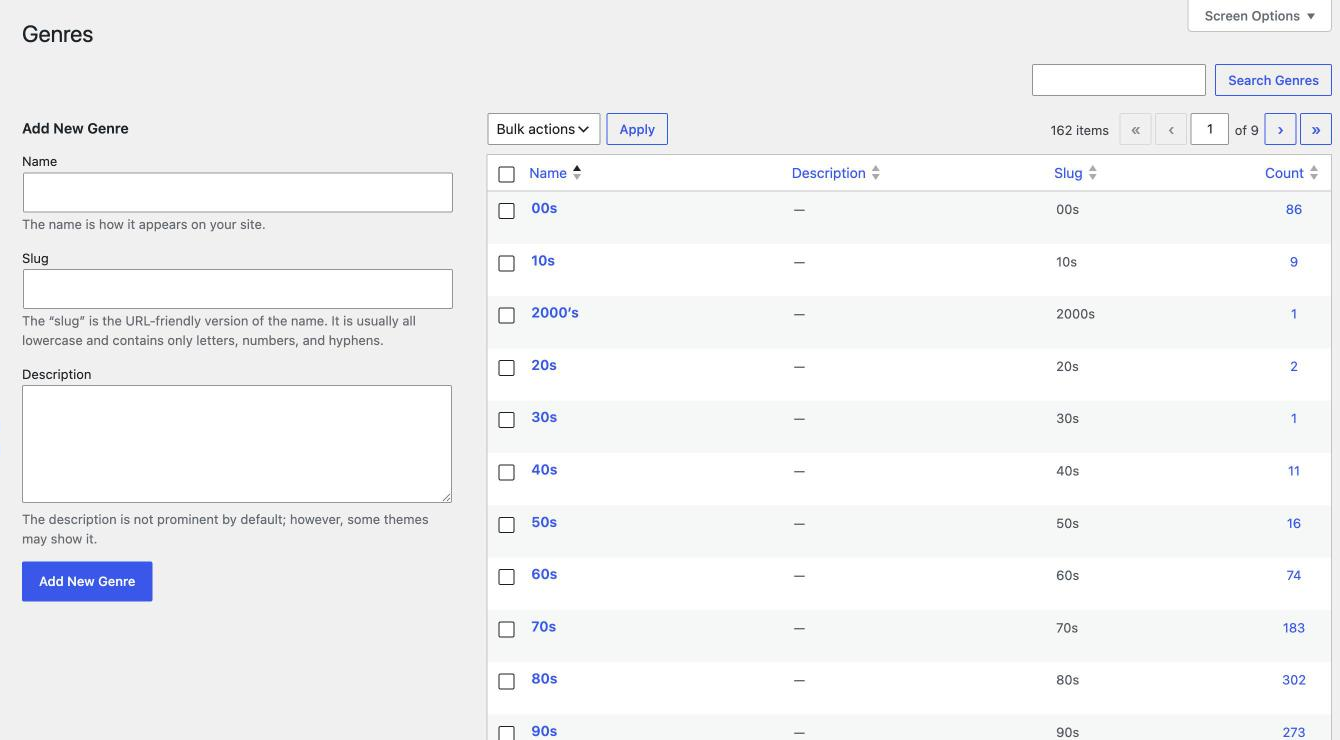Check the 60s genre checkbox
The image size is (1340, 740).
pyautogui.click(x=507, y=577)
